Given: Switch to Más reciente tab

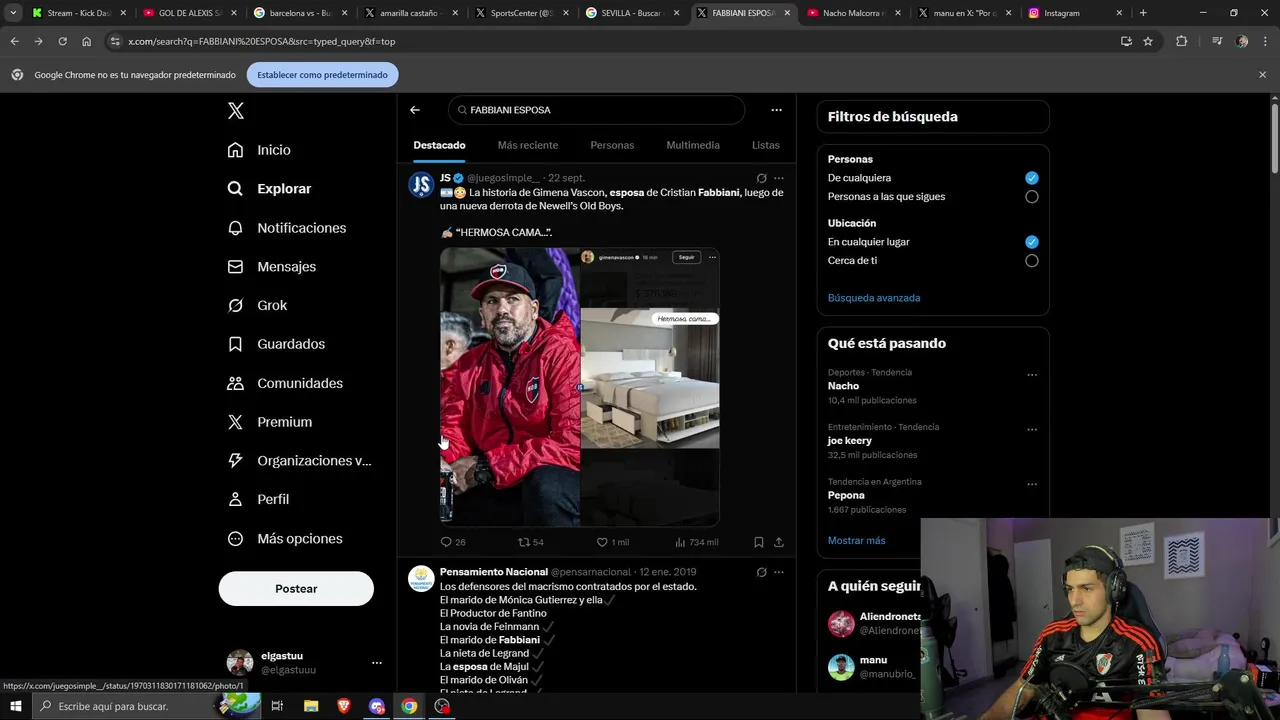Looking at the screenshot, I should click(x=528, y=145).
